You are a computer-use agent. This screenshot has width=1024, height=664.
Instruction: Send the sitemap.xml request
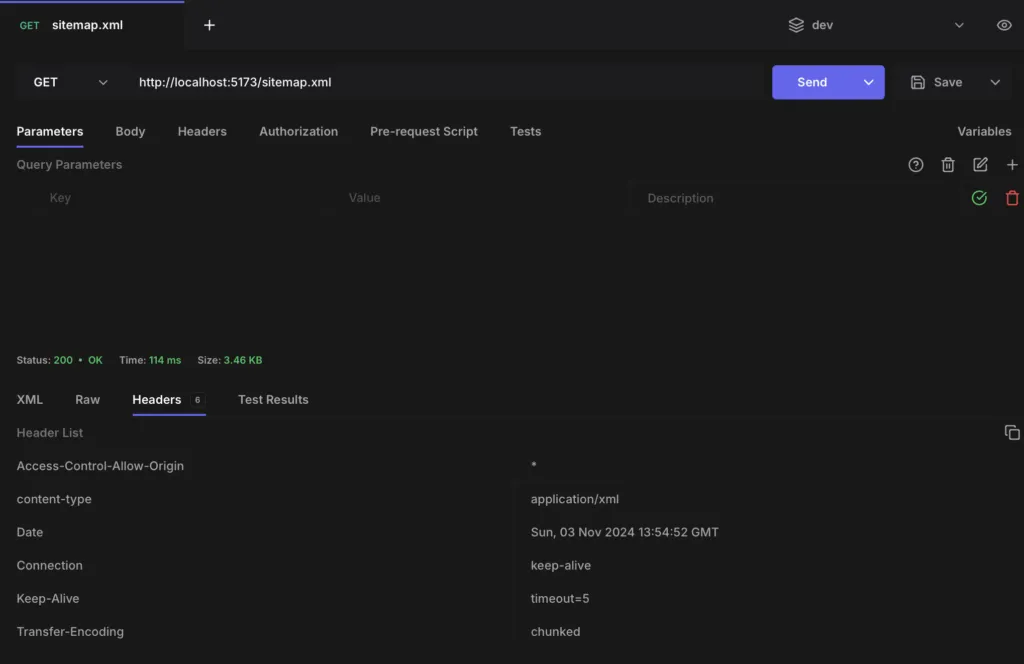[813, 82]
